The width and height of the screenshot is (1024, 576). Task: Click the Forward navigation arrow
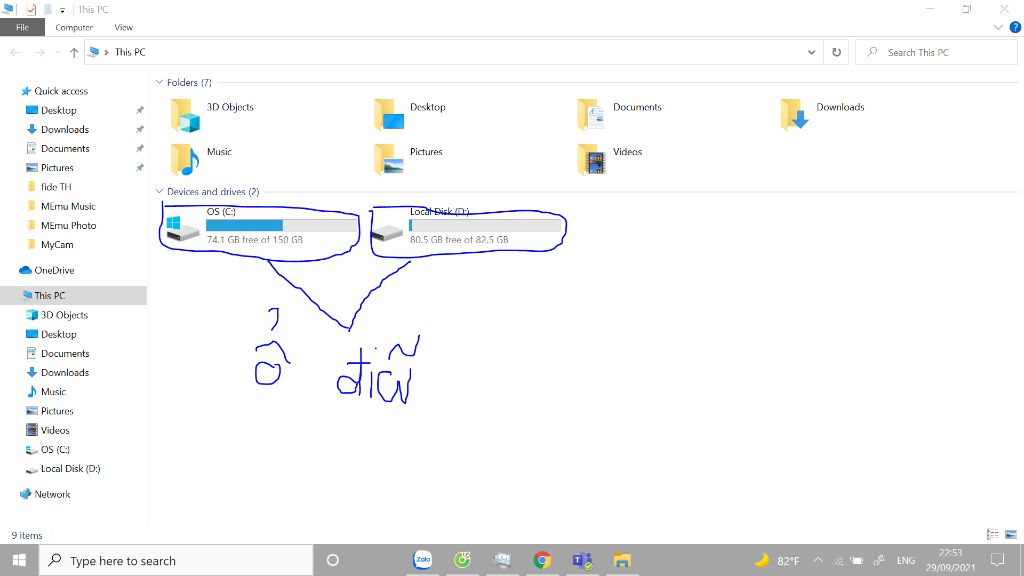pos(39,52)
